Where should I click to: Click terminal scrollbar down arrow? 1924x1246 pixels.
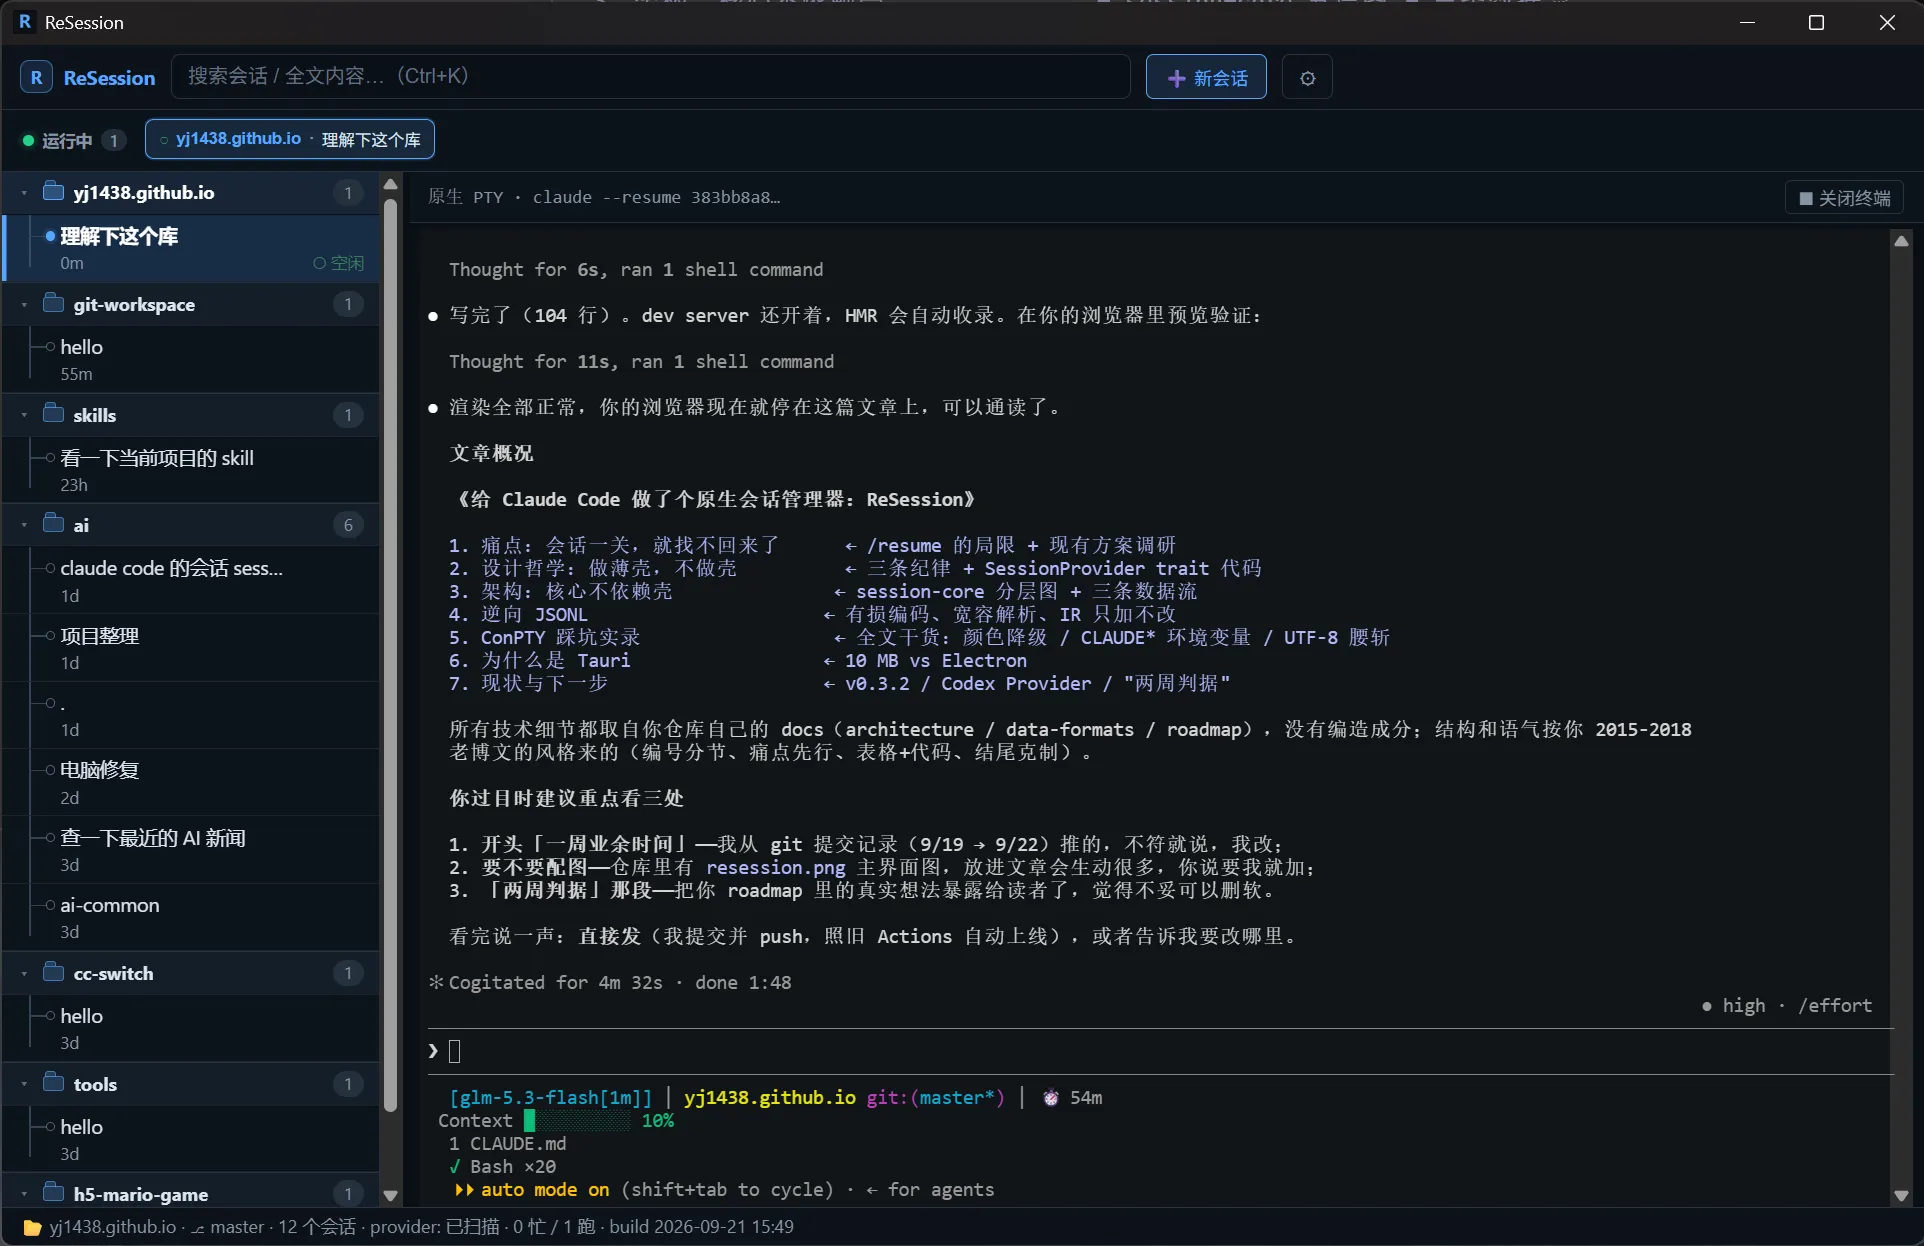tap(1901, 1195)
